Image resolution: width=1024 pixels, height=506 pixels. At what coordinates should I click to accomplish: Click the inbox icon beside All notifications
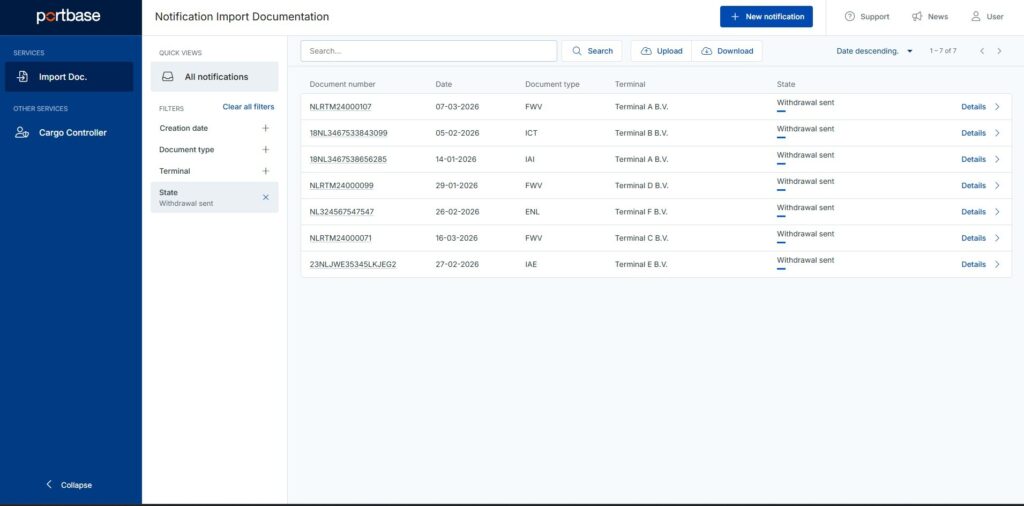168,77
